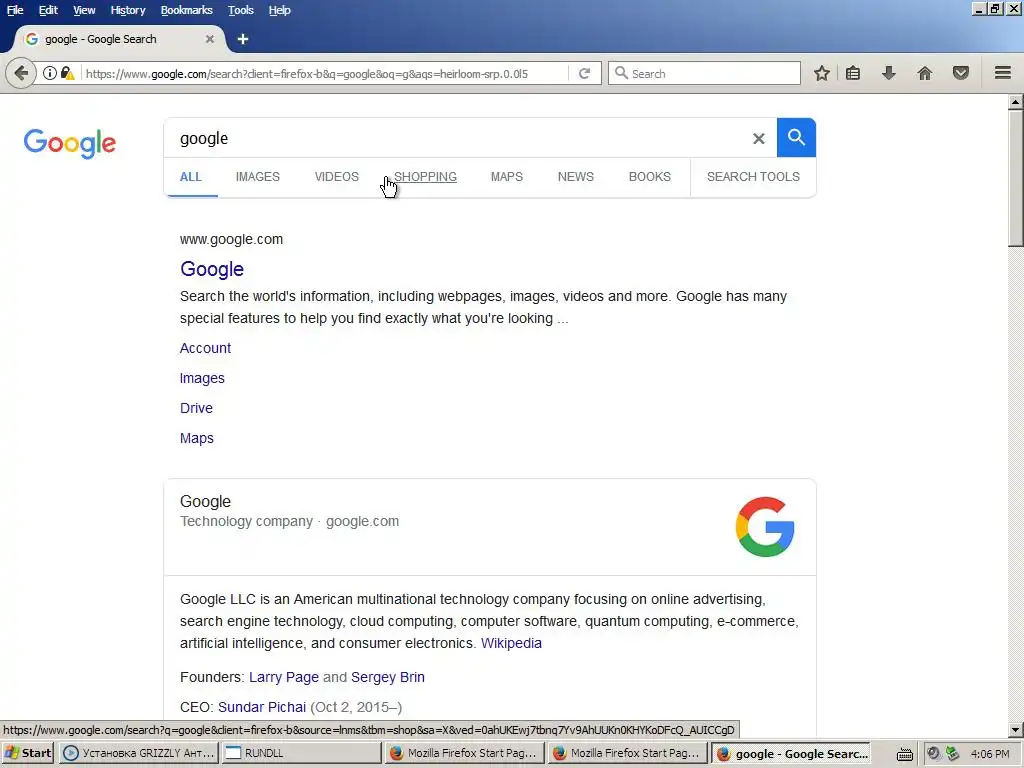Open the Larry Page link

[x=284, y=677]
